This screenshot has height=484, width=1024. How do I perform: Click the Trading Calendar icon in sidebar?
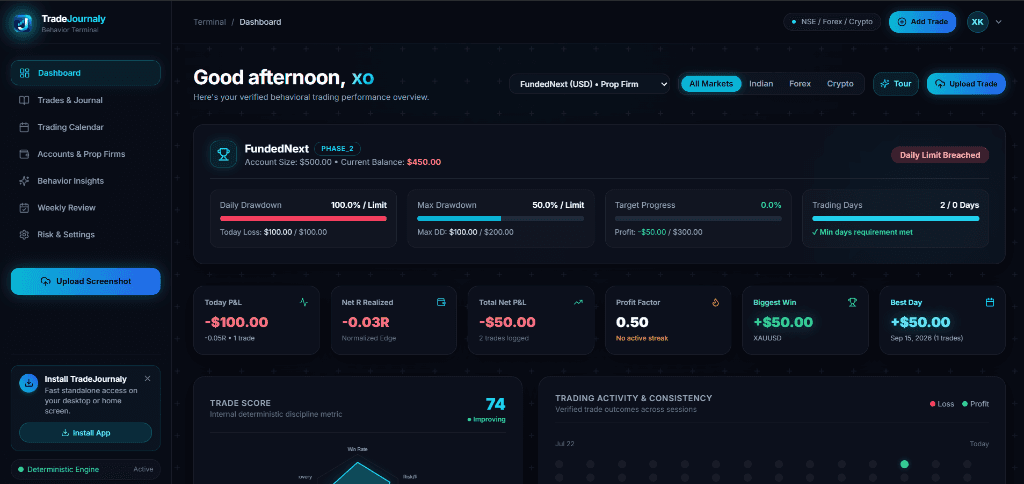(x=24, y=127)
